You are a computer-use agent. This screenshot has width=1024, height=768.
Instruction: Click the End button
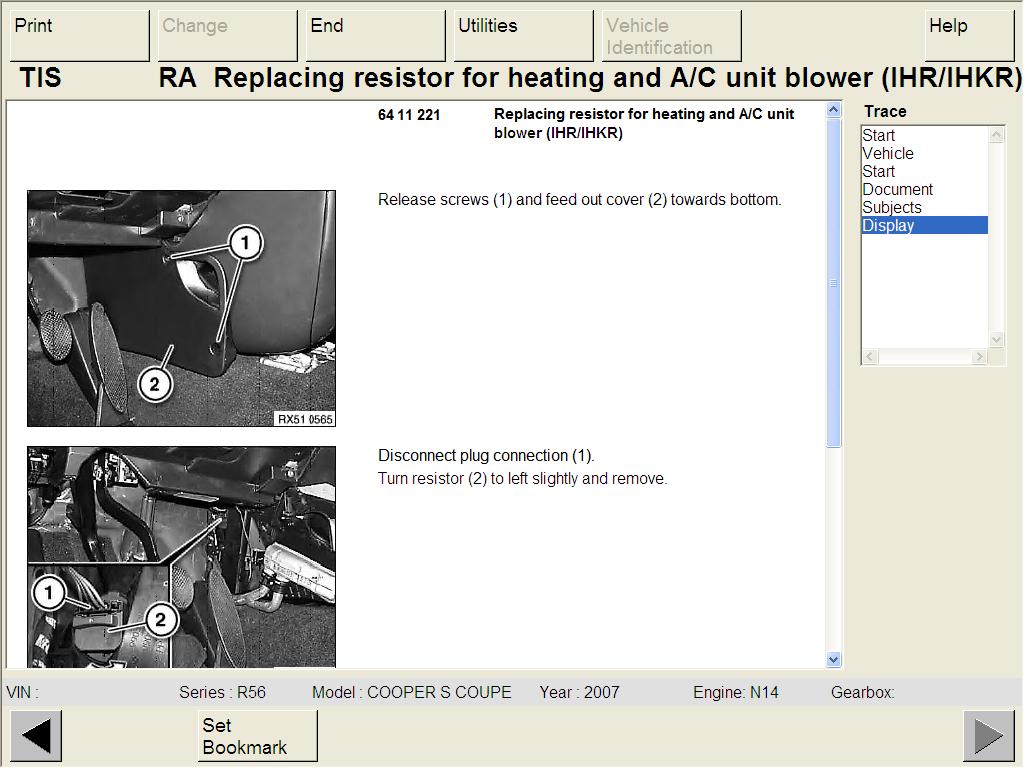click(376, 35)
